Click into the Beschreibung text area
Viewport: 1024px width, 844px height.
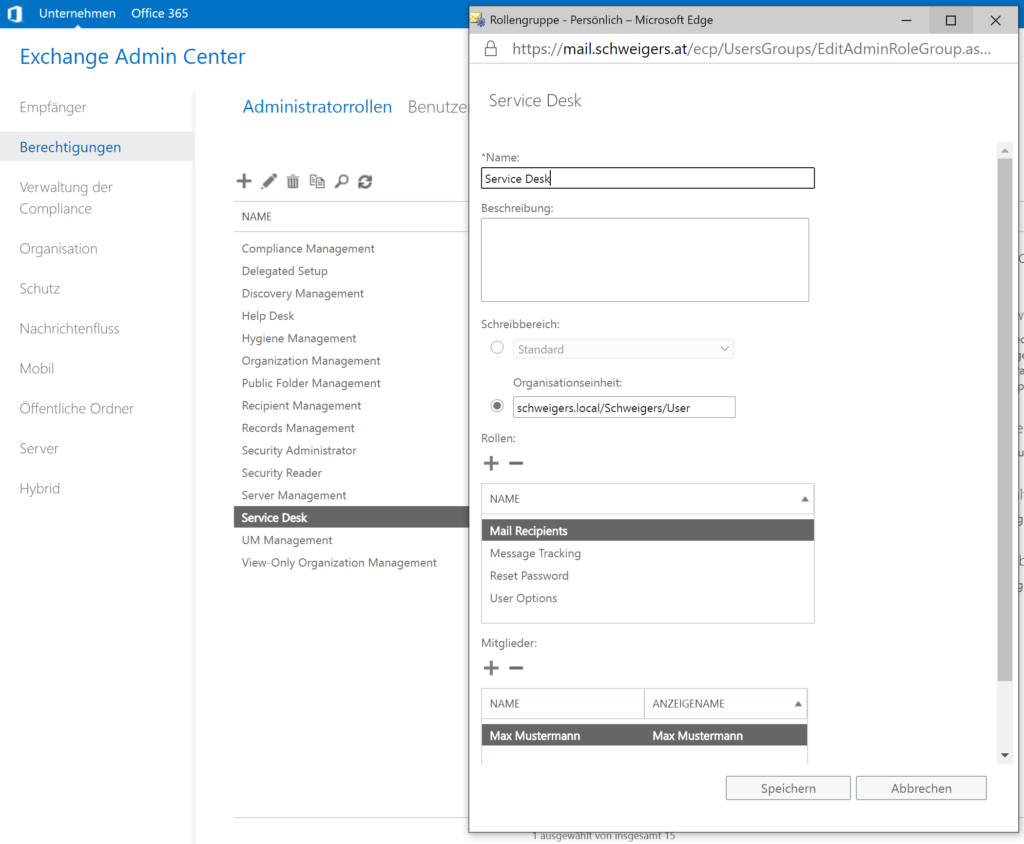[x=644, y=260]
